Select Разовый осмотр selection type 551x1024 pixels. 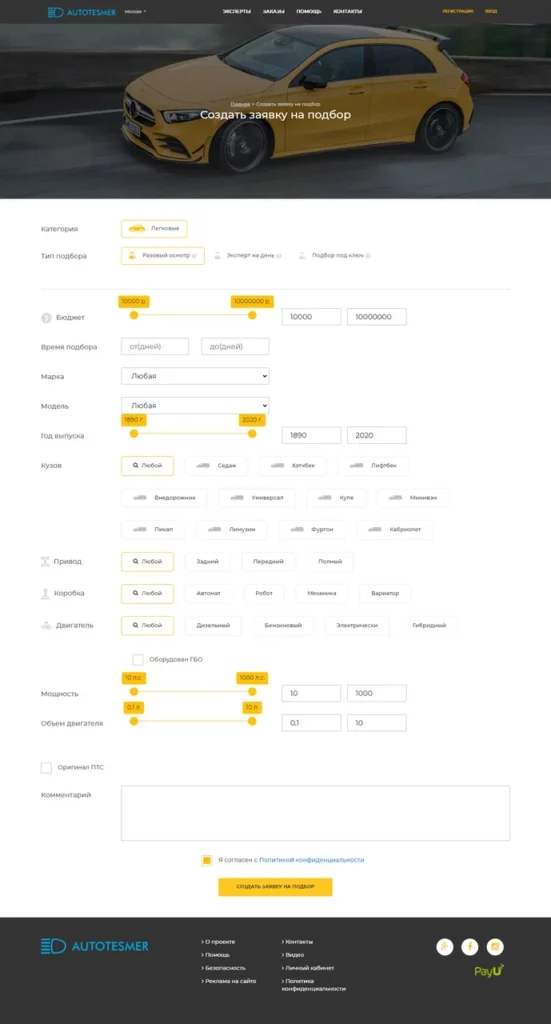tap(163, 256)
